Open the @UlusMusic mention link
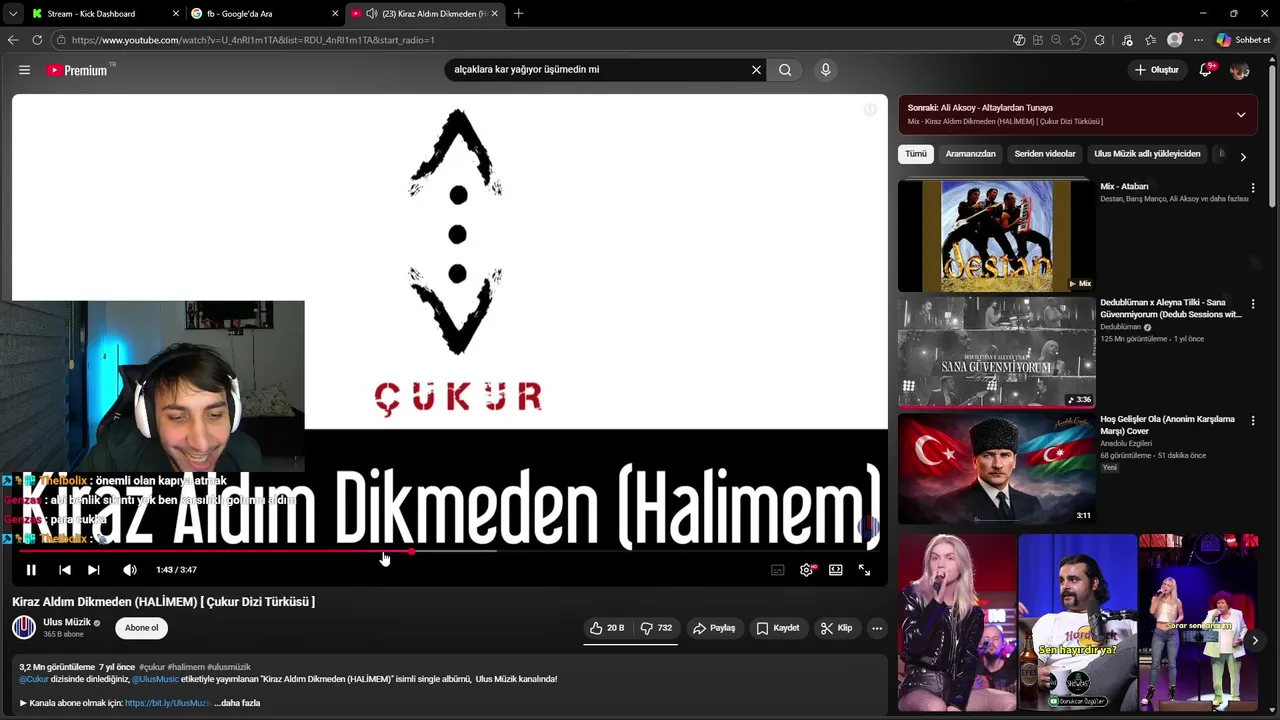This screenshot has height=720, width=1280. pos(155,679)
